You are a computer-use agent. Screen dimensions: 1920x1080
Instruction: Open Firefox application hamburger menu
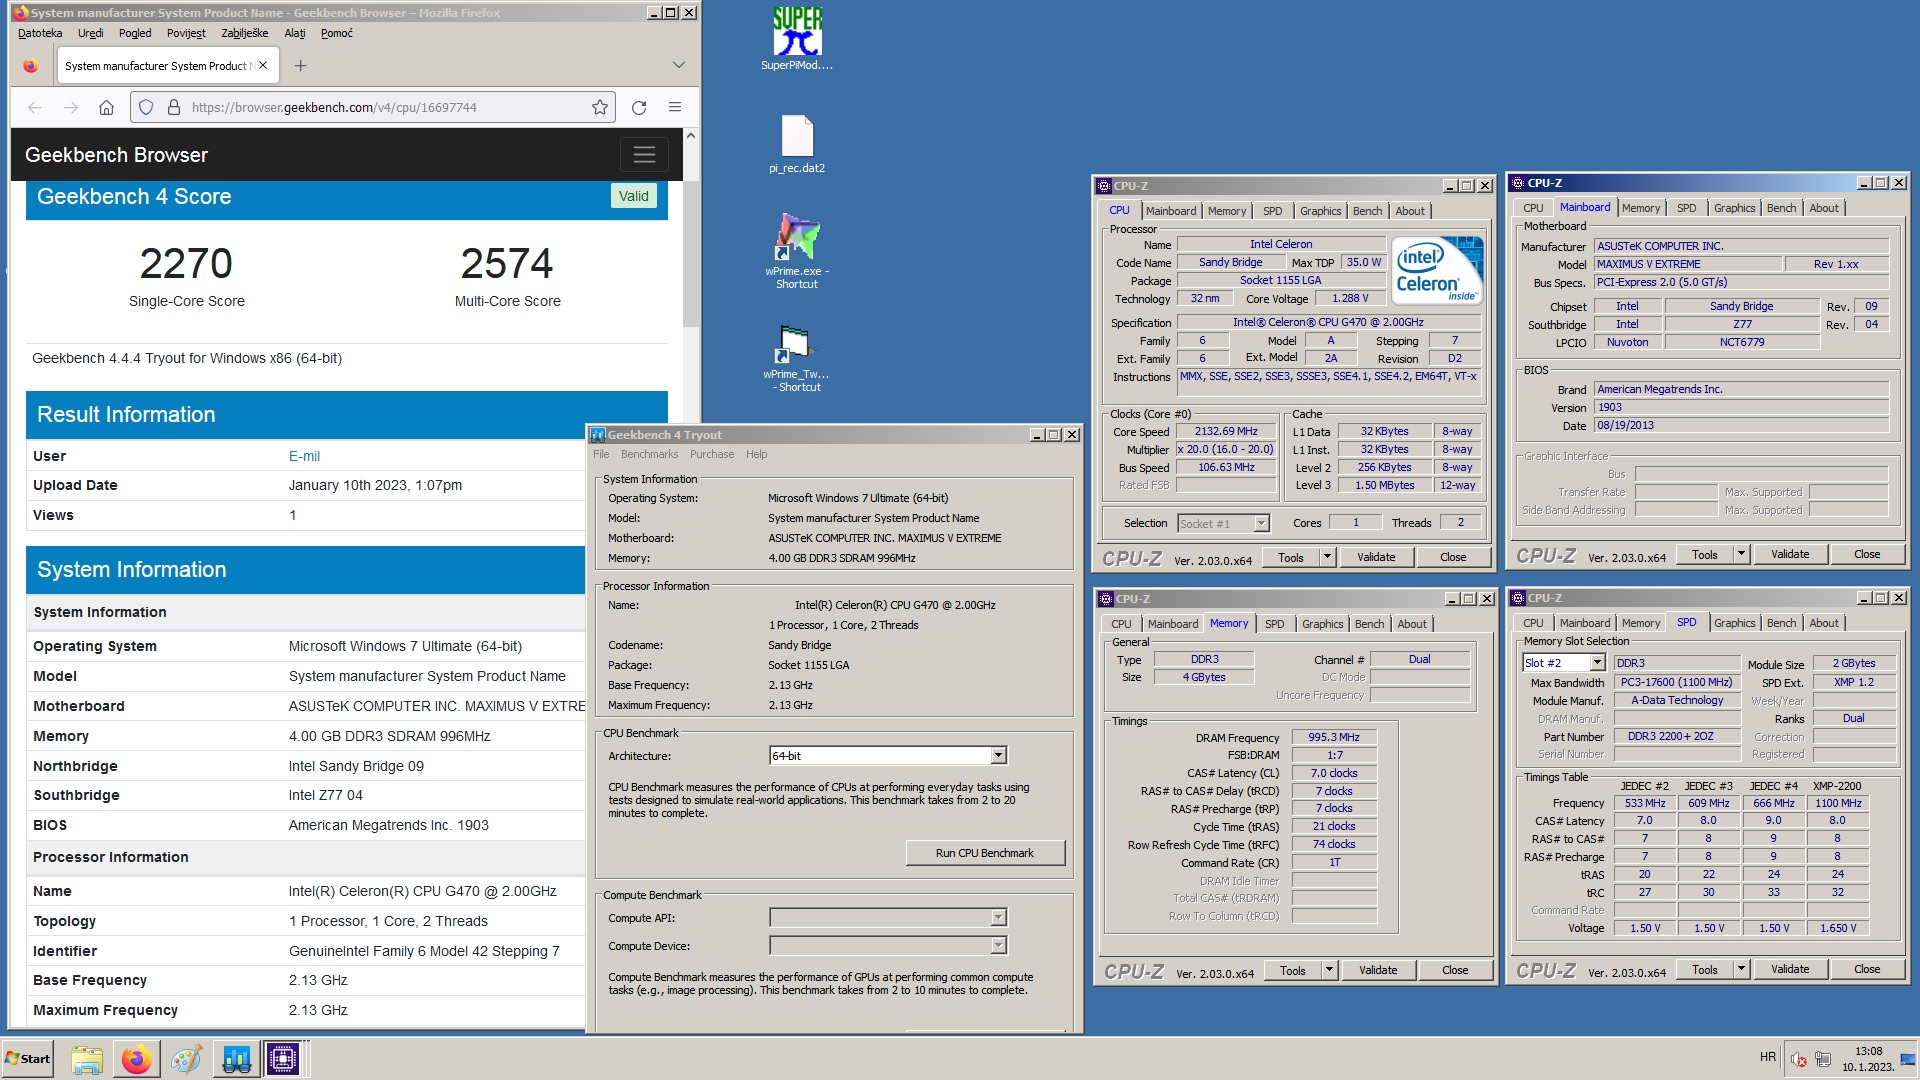[675, 107]
